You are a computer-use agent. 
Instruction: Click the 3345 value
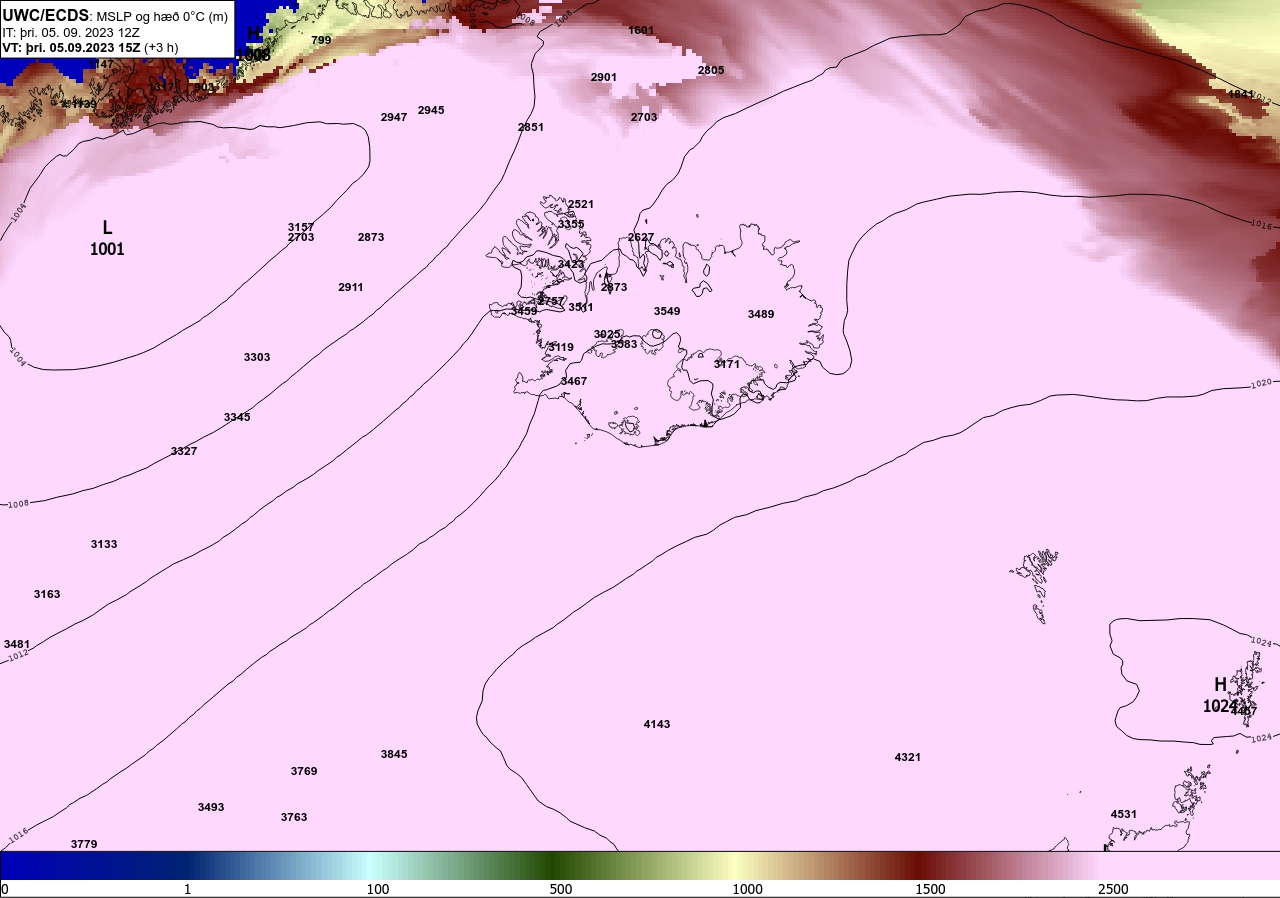coord(237,417)
